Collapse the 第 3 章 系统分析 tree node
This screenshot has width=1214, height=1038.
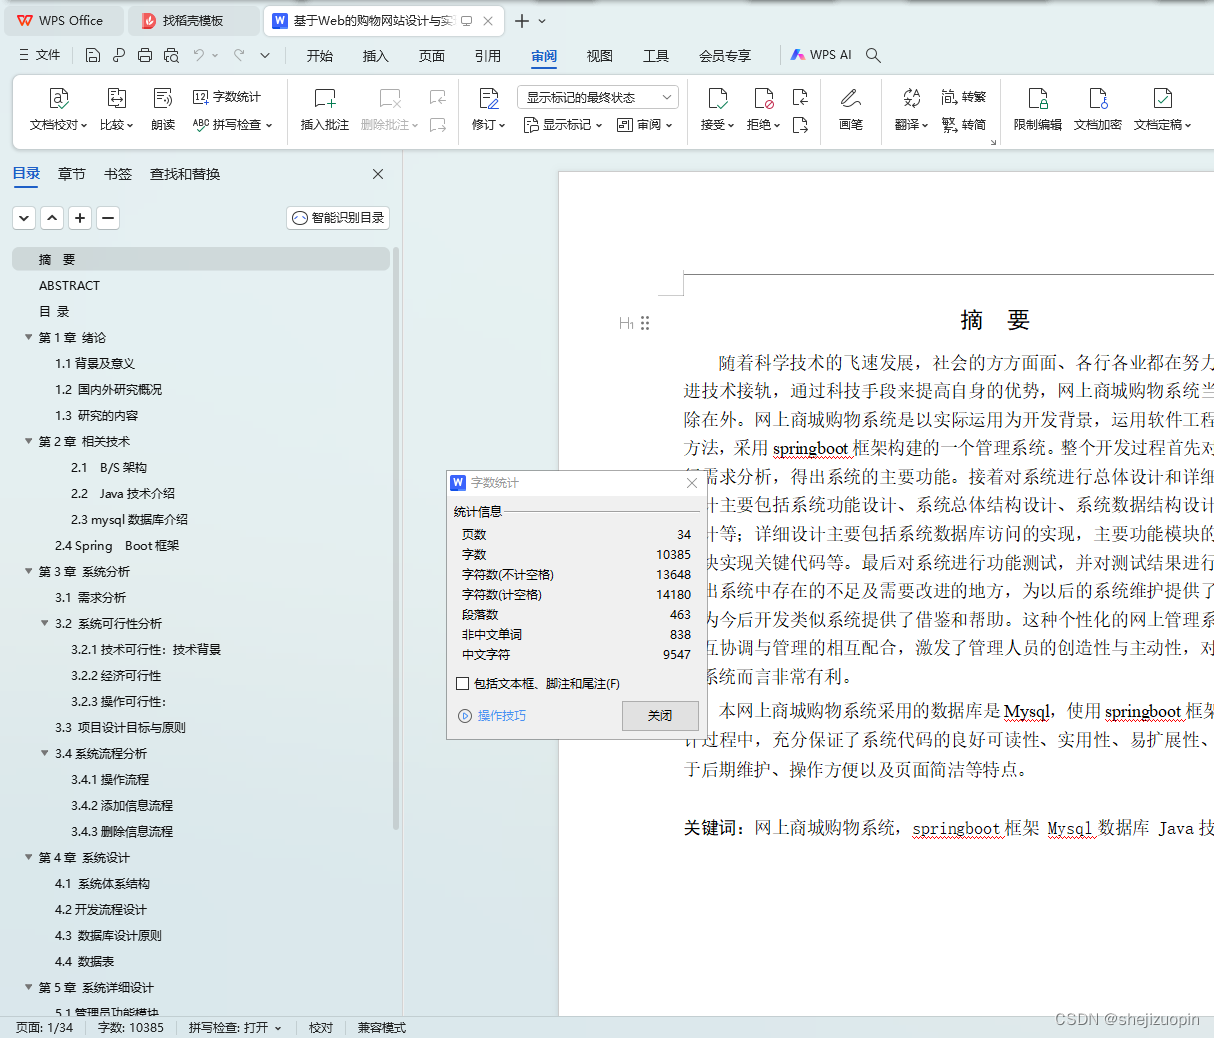(x=27, y=571)
